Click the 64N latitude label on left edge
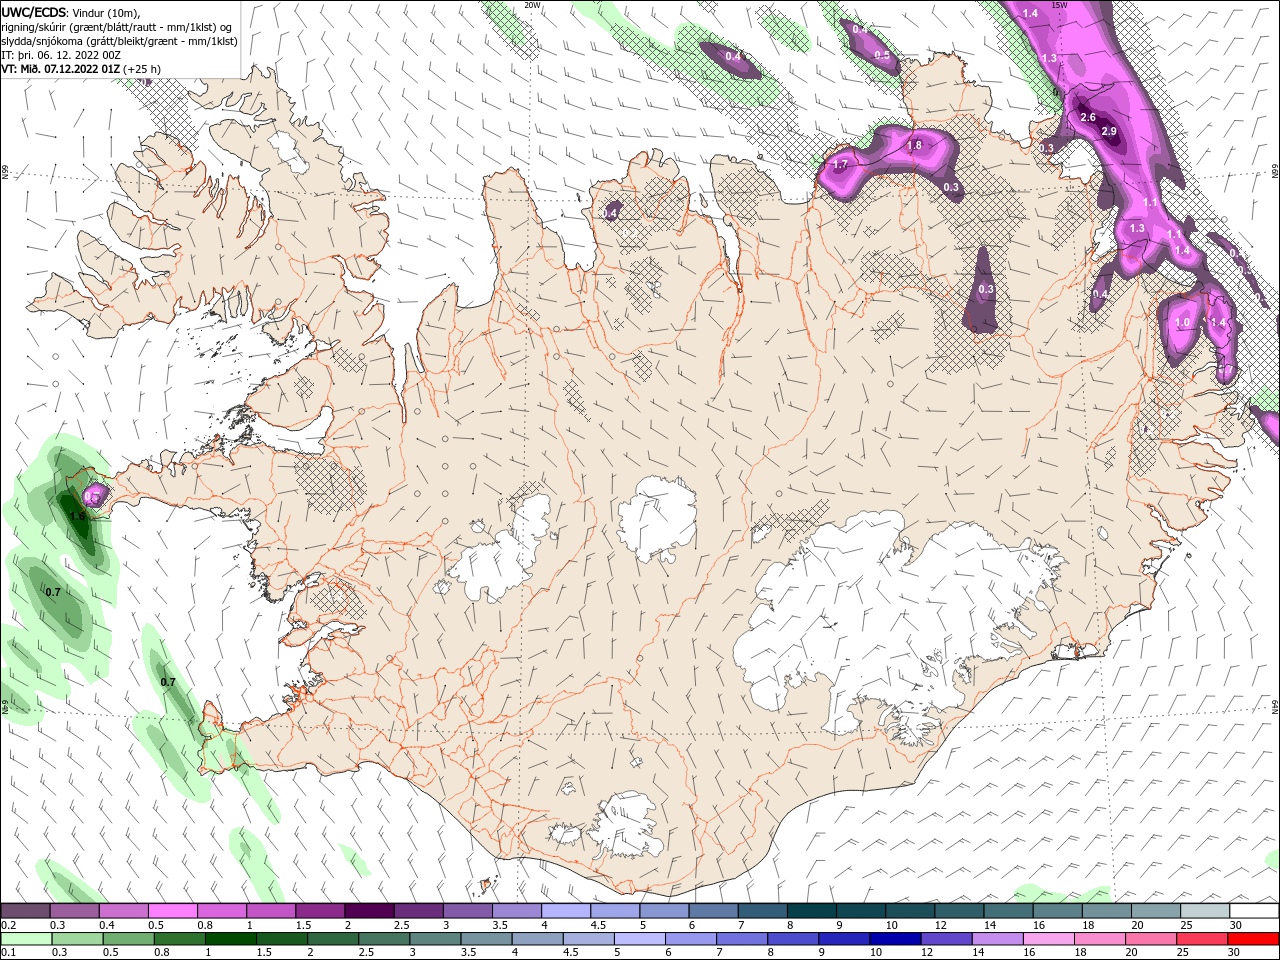The height and width of the screenshot is (960, 1280). (x=5, y=706)
